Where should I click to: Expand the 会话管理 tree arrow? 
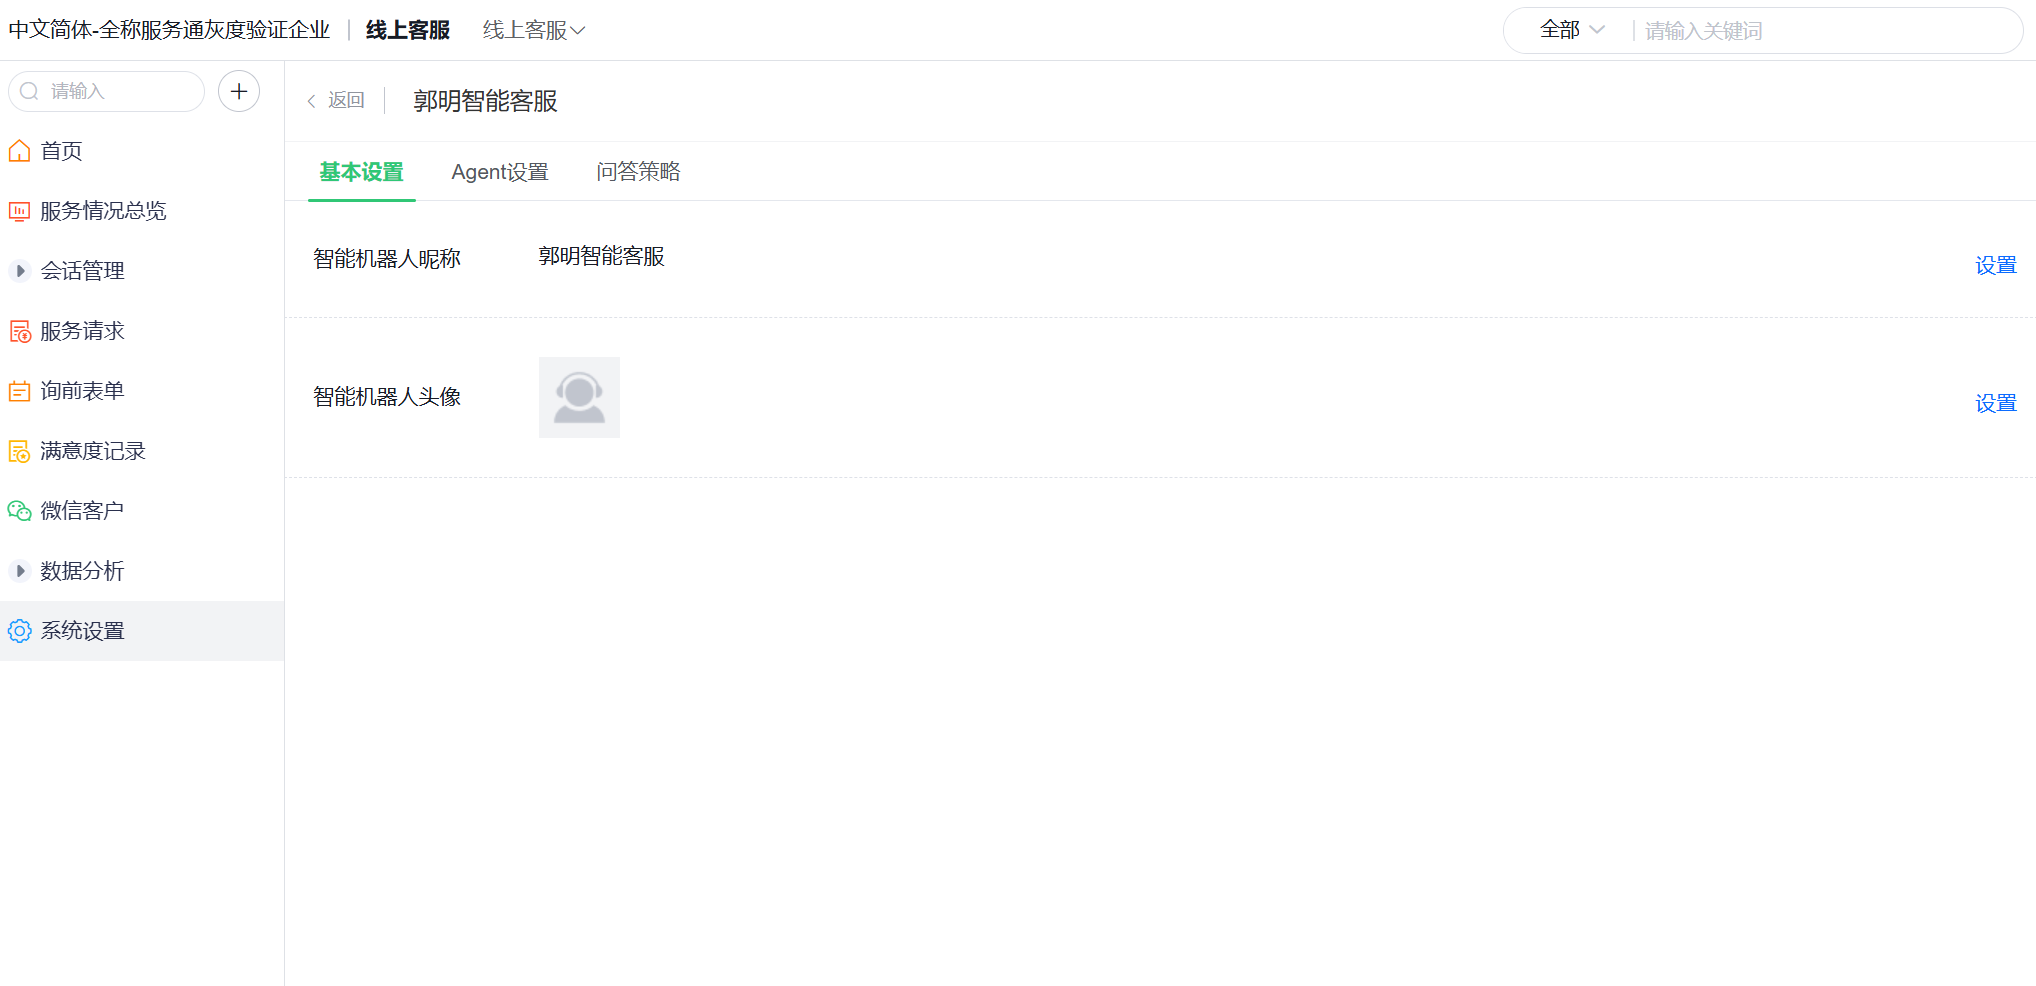tap(19, 271)
